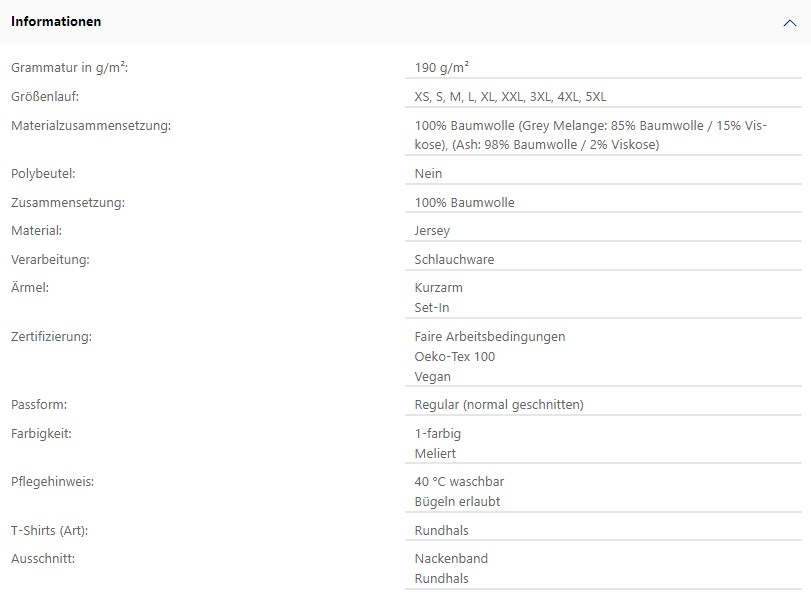Click the 40 °C waschbar care note
The image size is (811, 604).
click(459, 481)
